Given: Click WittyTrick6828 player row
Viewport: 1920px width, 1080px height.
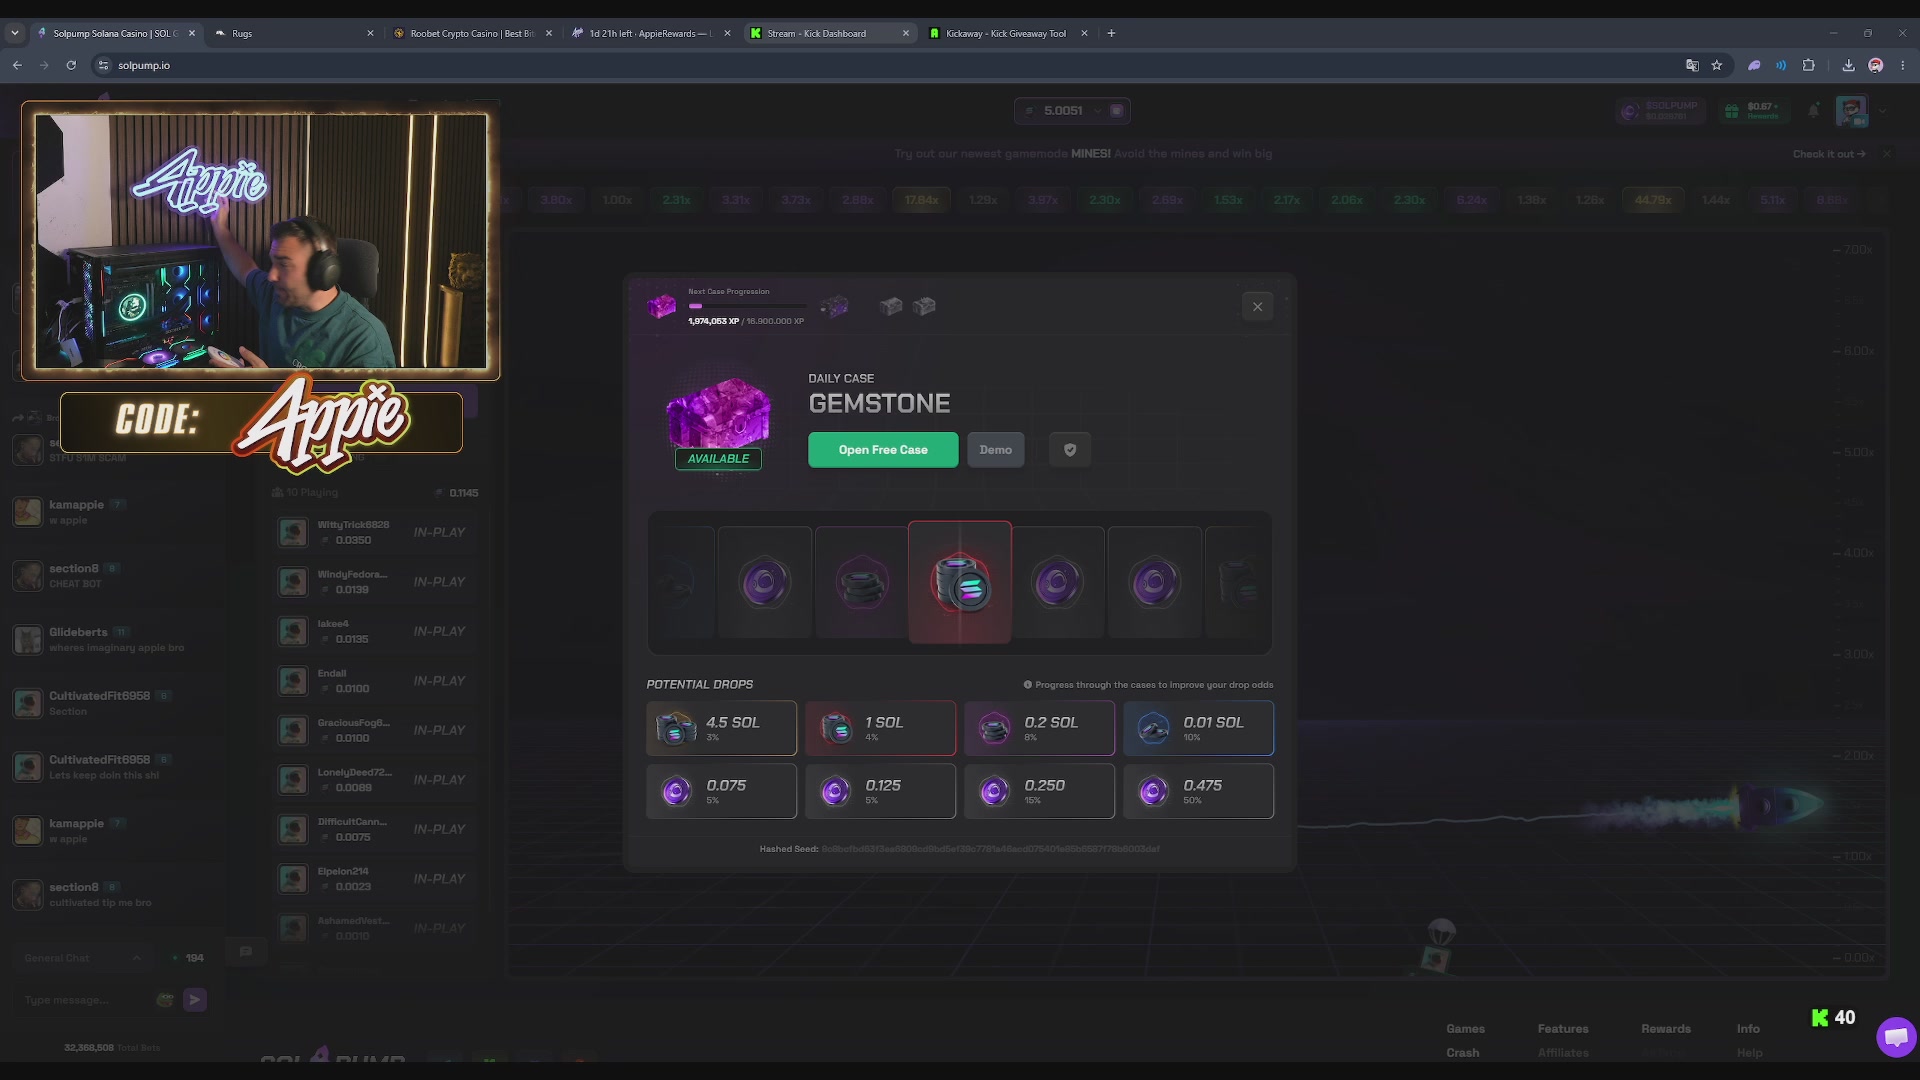Looking at the screenshot, I should pyautogui.click(x=374, y=532).
